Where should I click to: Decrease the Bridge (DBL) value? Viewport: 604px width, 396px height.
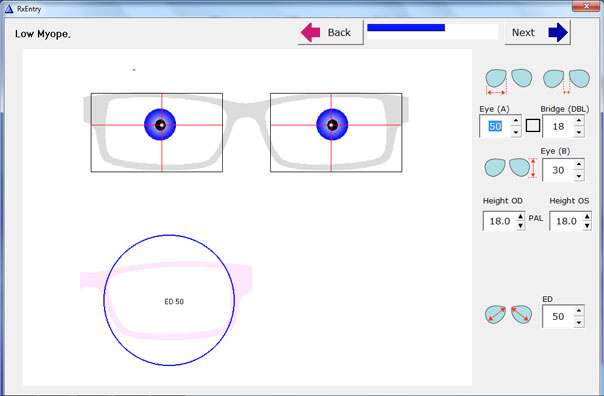(x=579, y=132)
